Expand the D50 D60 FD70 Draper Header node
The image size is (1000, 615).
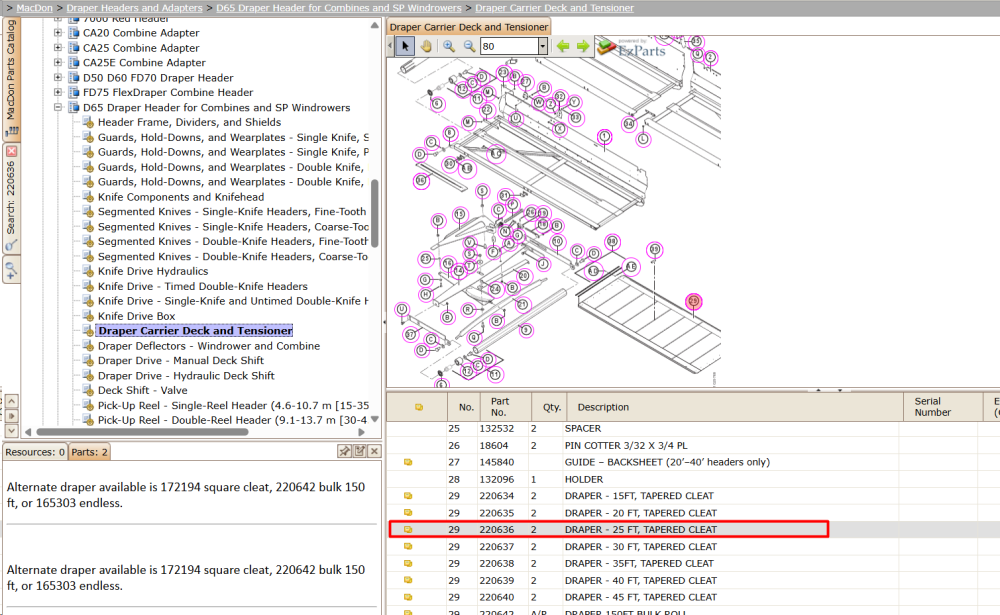point(58,77)
